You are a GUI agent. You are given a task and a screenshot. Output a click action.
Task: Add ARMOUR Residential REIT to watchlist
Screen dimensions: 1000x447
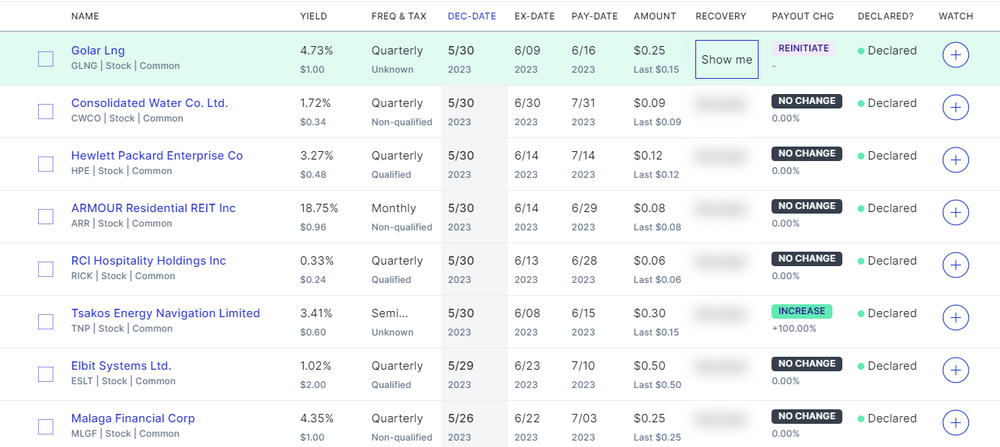pos(955,212)
